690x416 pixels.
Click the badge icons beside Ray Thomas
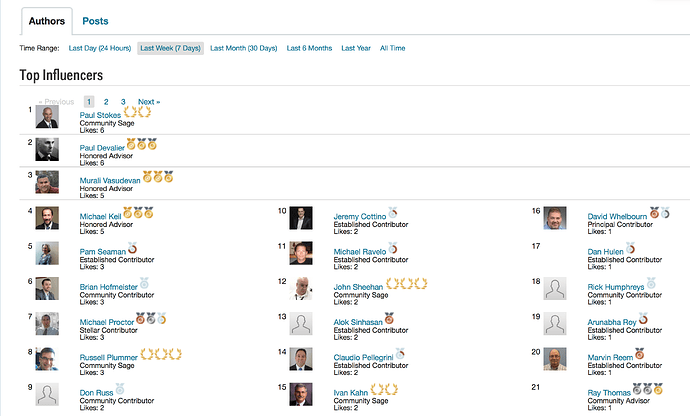[646, 389]
